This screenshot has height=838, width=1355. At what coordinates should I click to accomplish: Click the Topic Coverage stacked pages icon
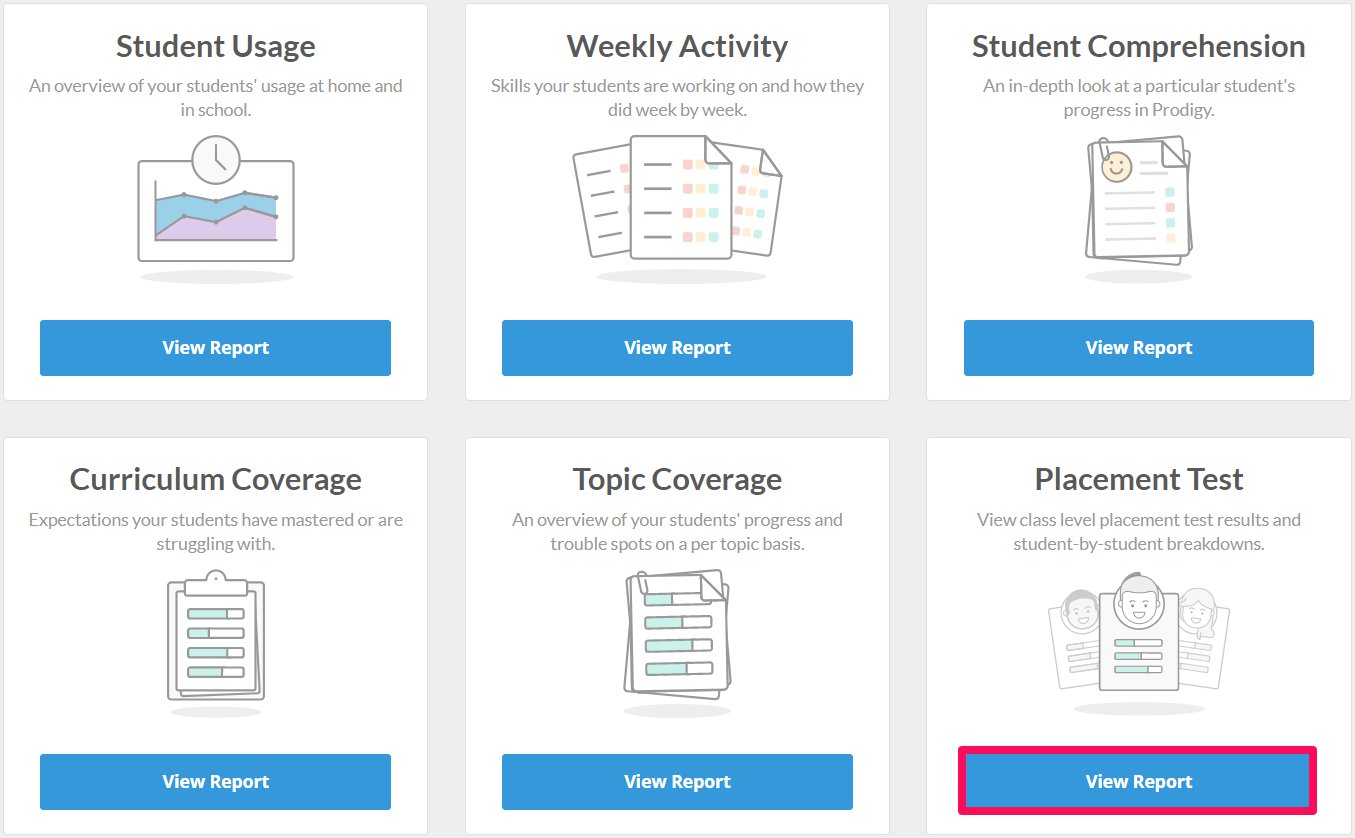click(x=677, y=642)
